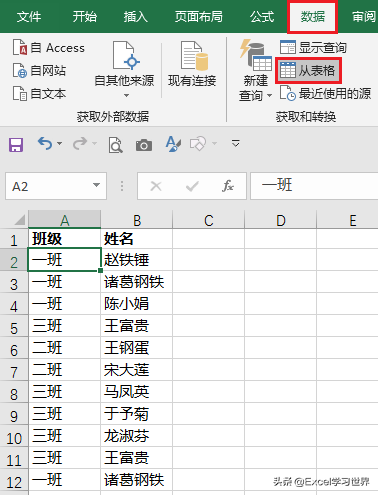Open the 新建查询 dropdown
The width and height of the screenshot is (378, 495).
coord(256,70)
